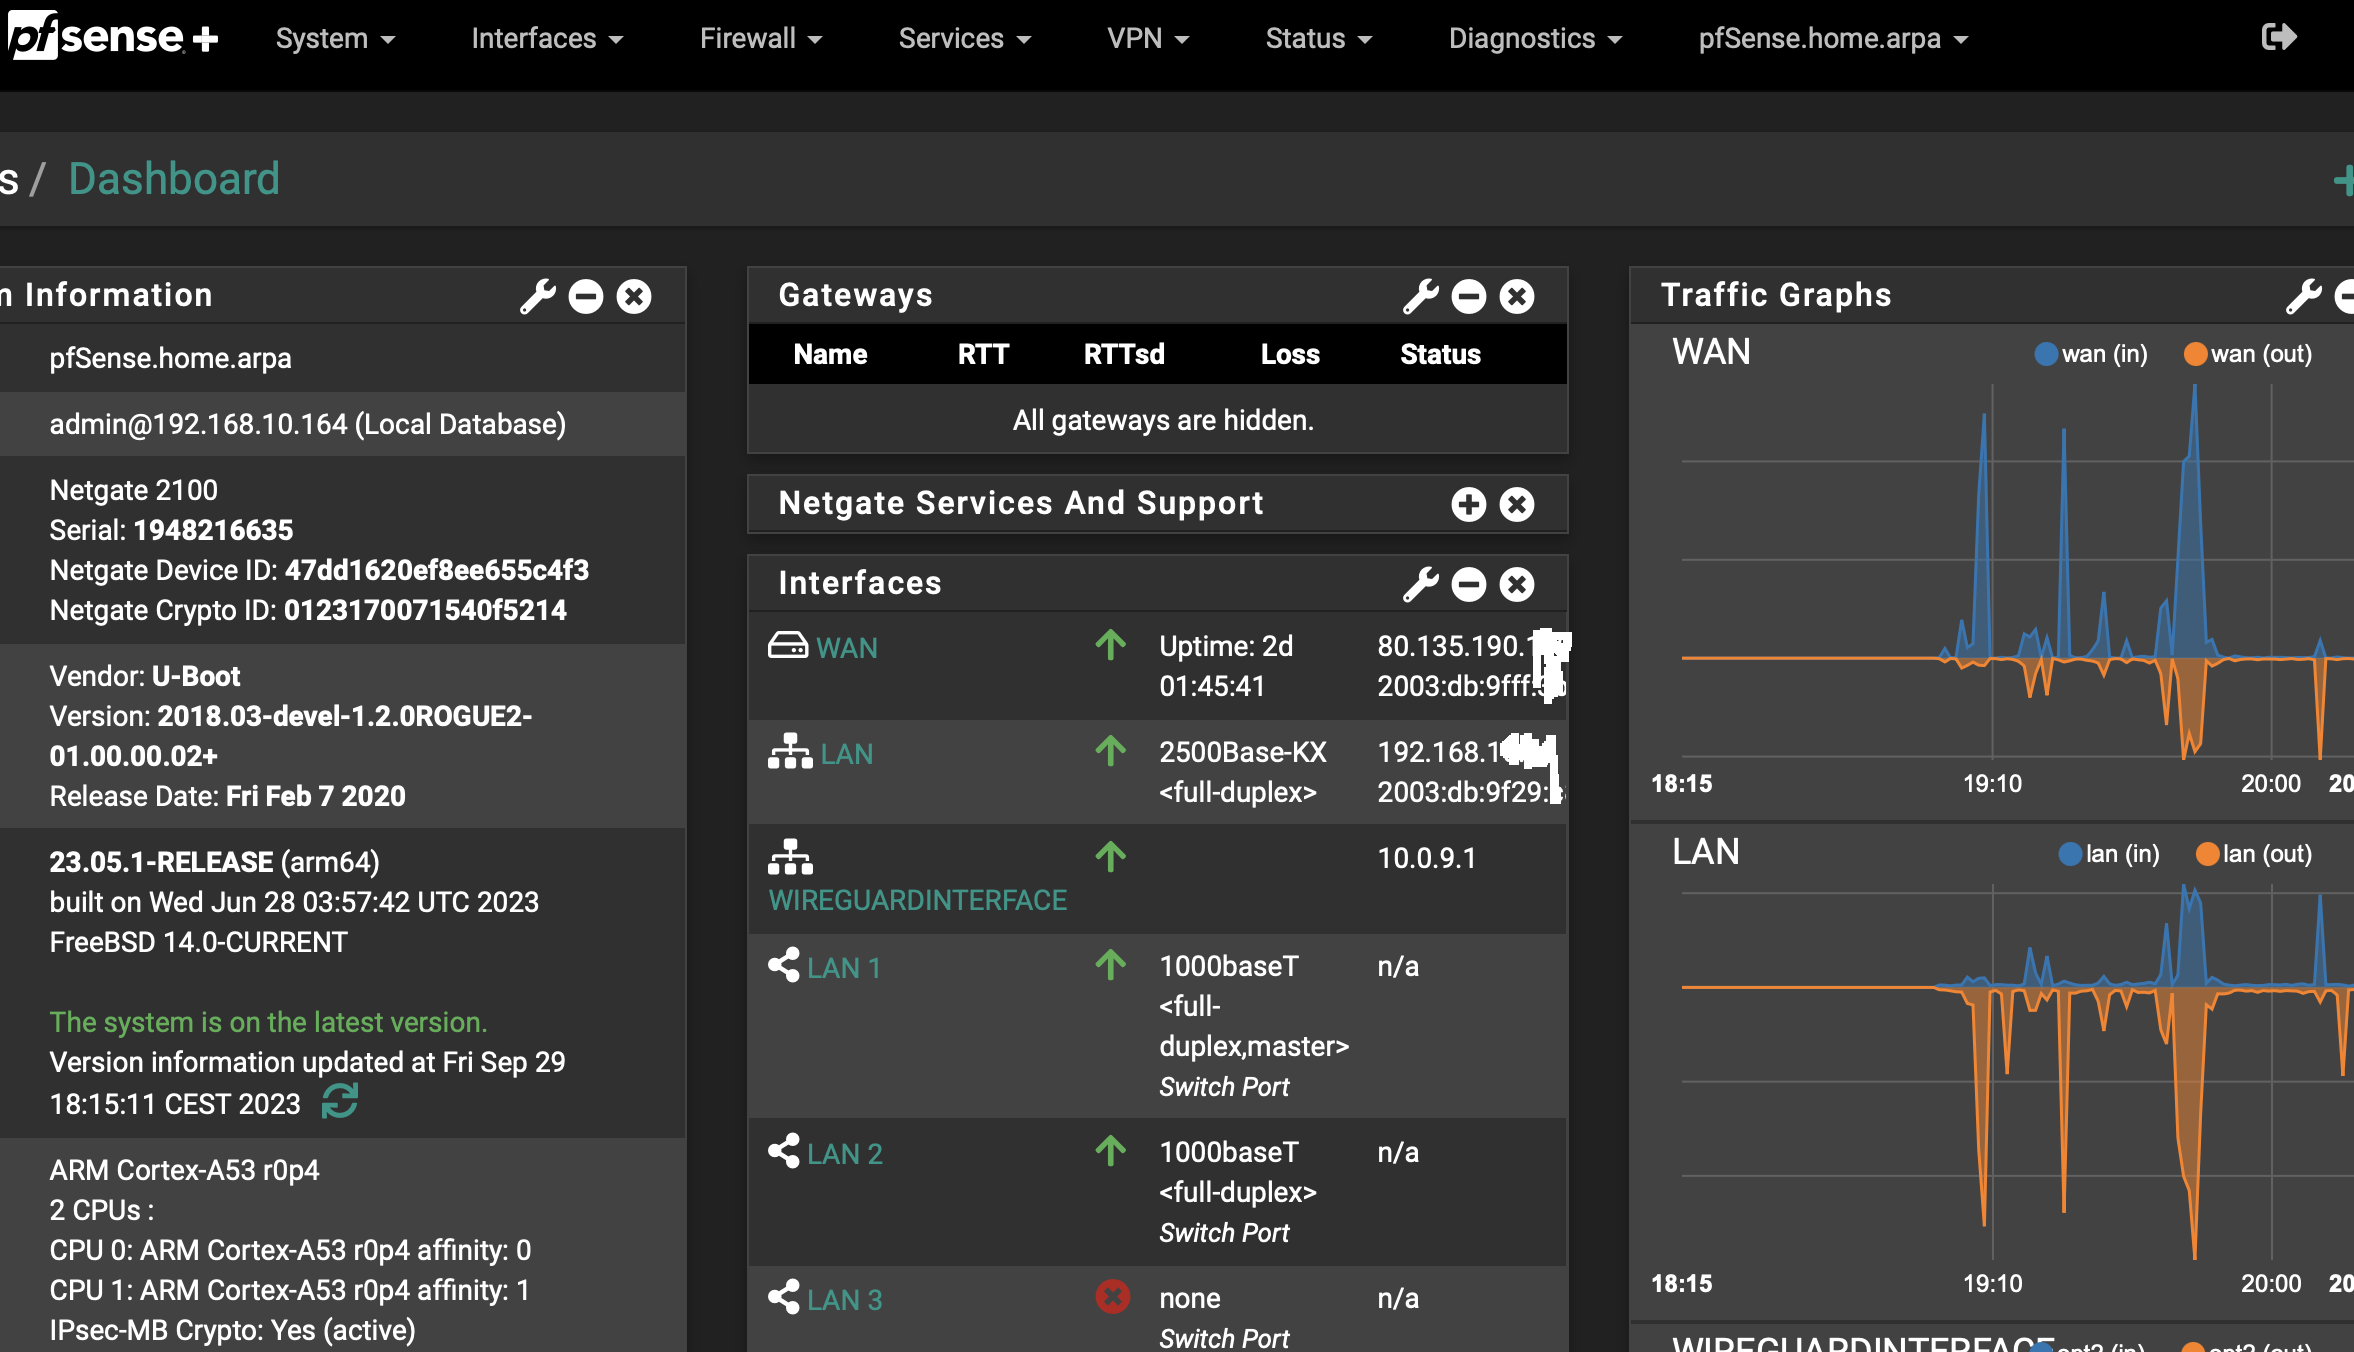Open the Diagnostics dropdown menu
Screen dimensions: 2354x1352
(1536, 38)
